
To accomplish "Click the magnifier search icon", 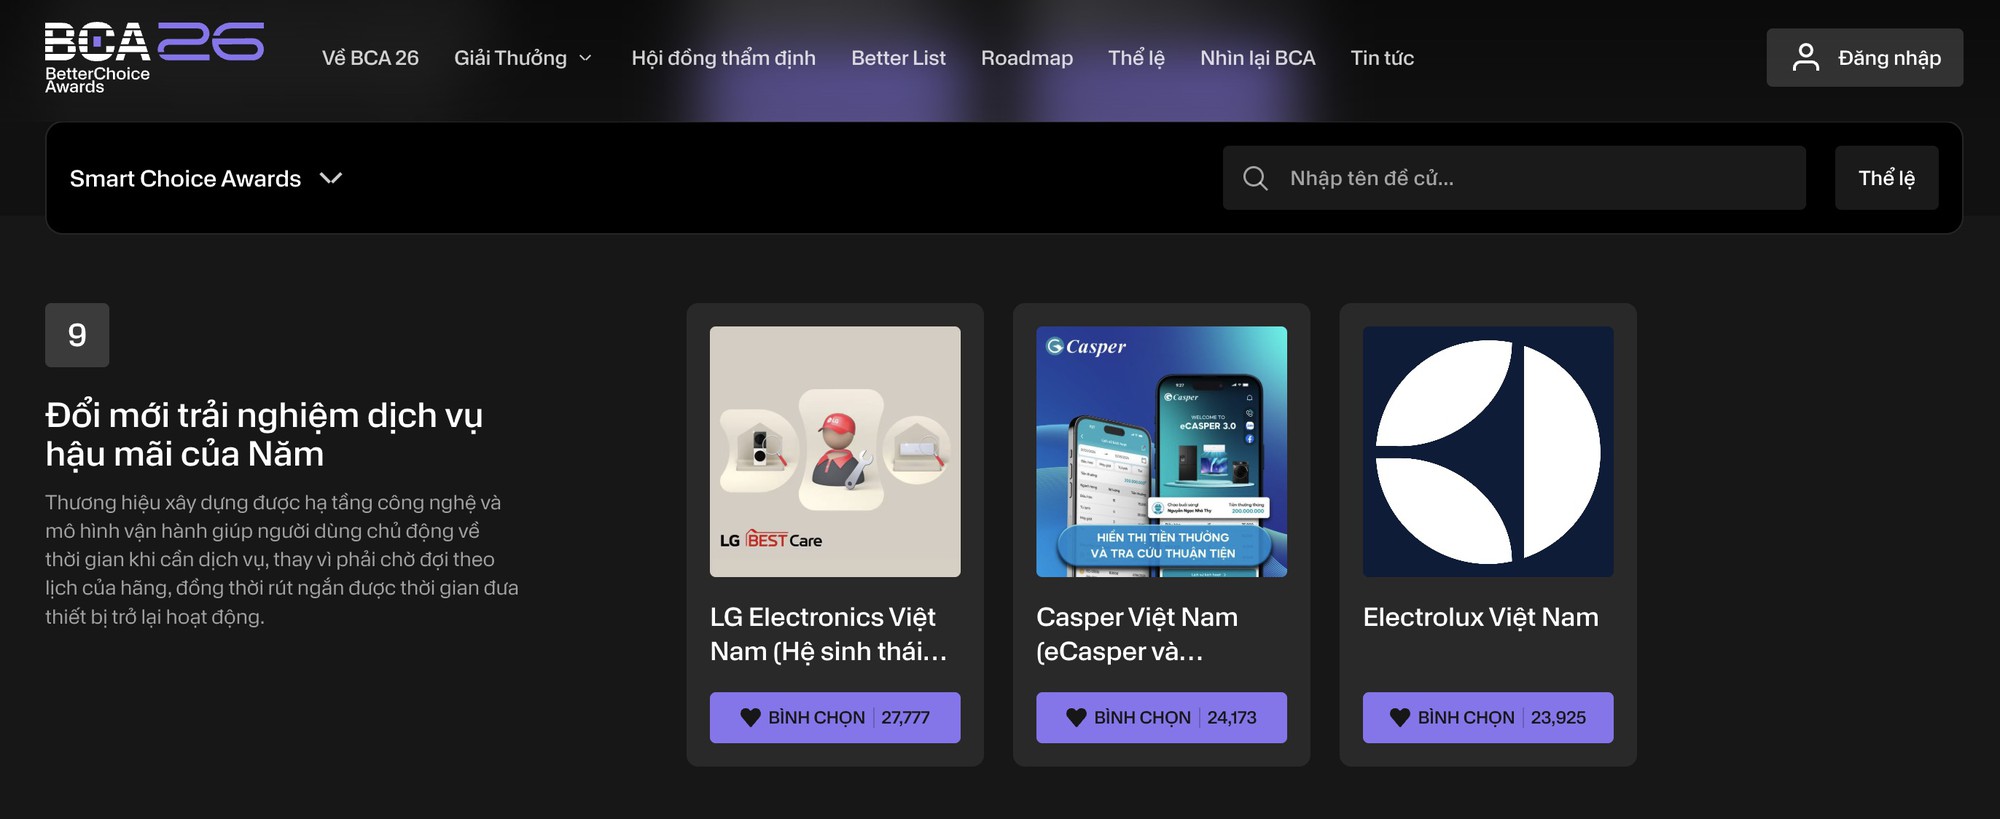I will [1255, 178].
